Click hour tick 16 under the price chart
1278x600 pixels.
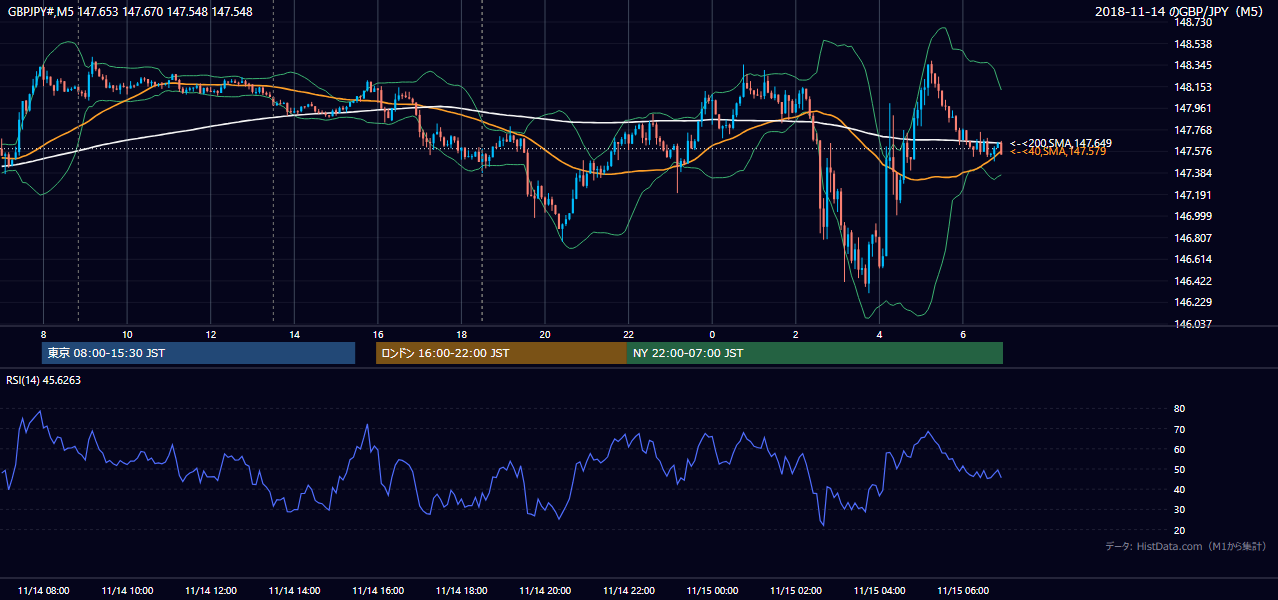tap(378, 334)
